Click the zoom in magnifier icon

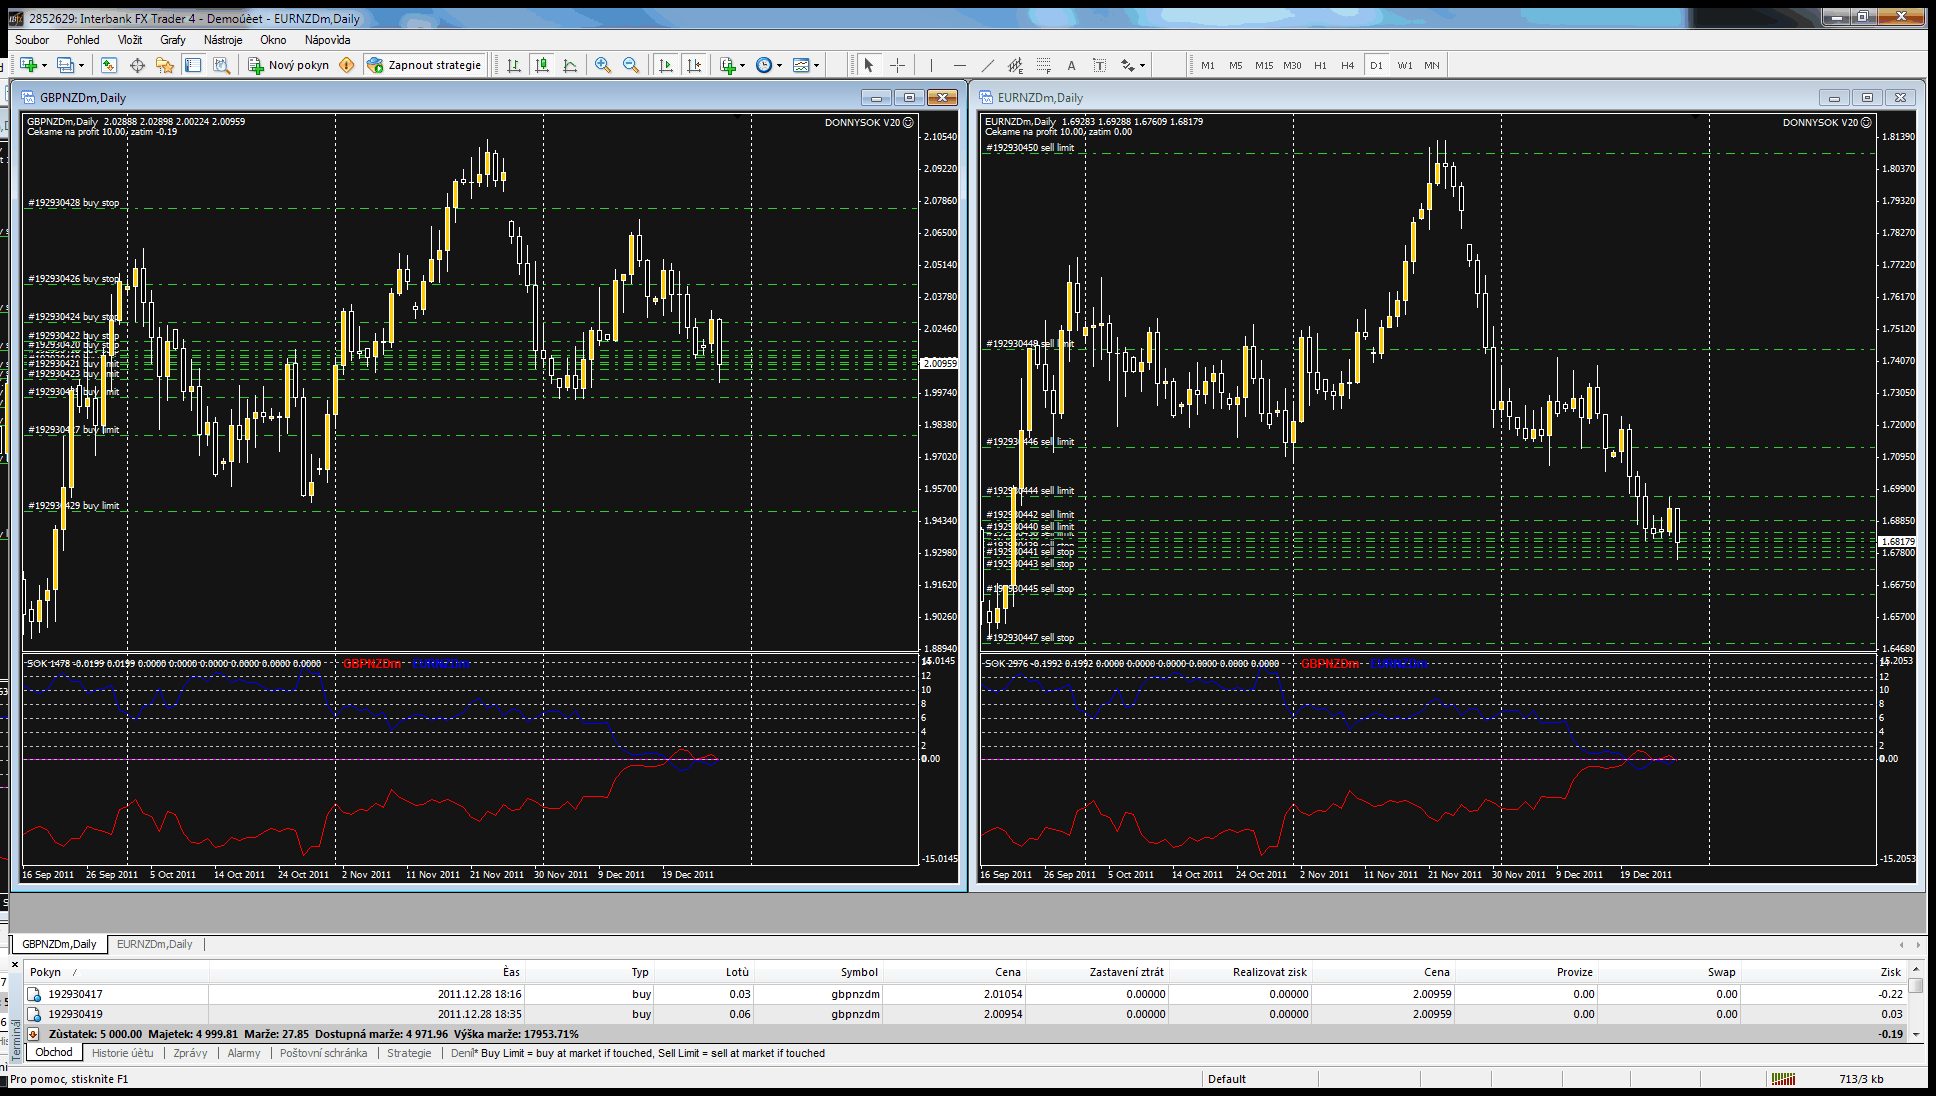point(602,65)
